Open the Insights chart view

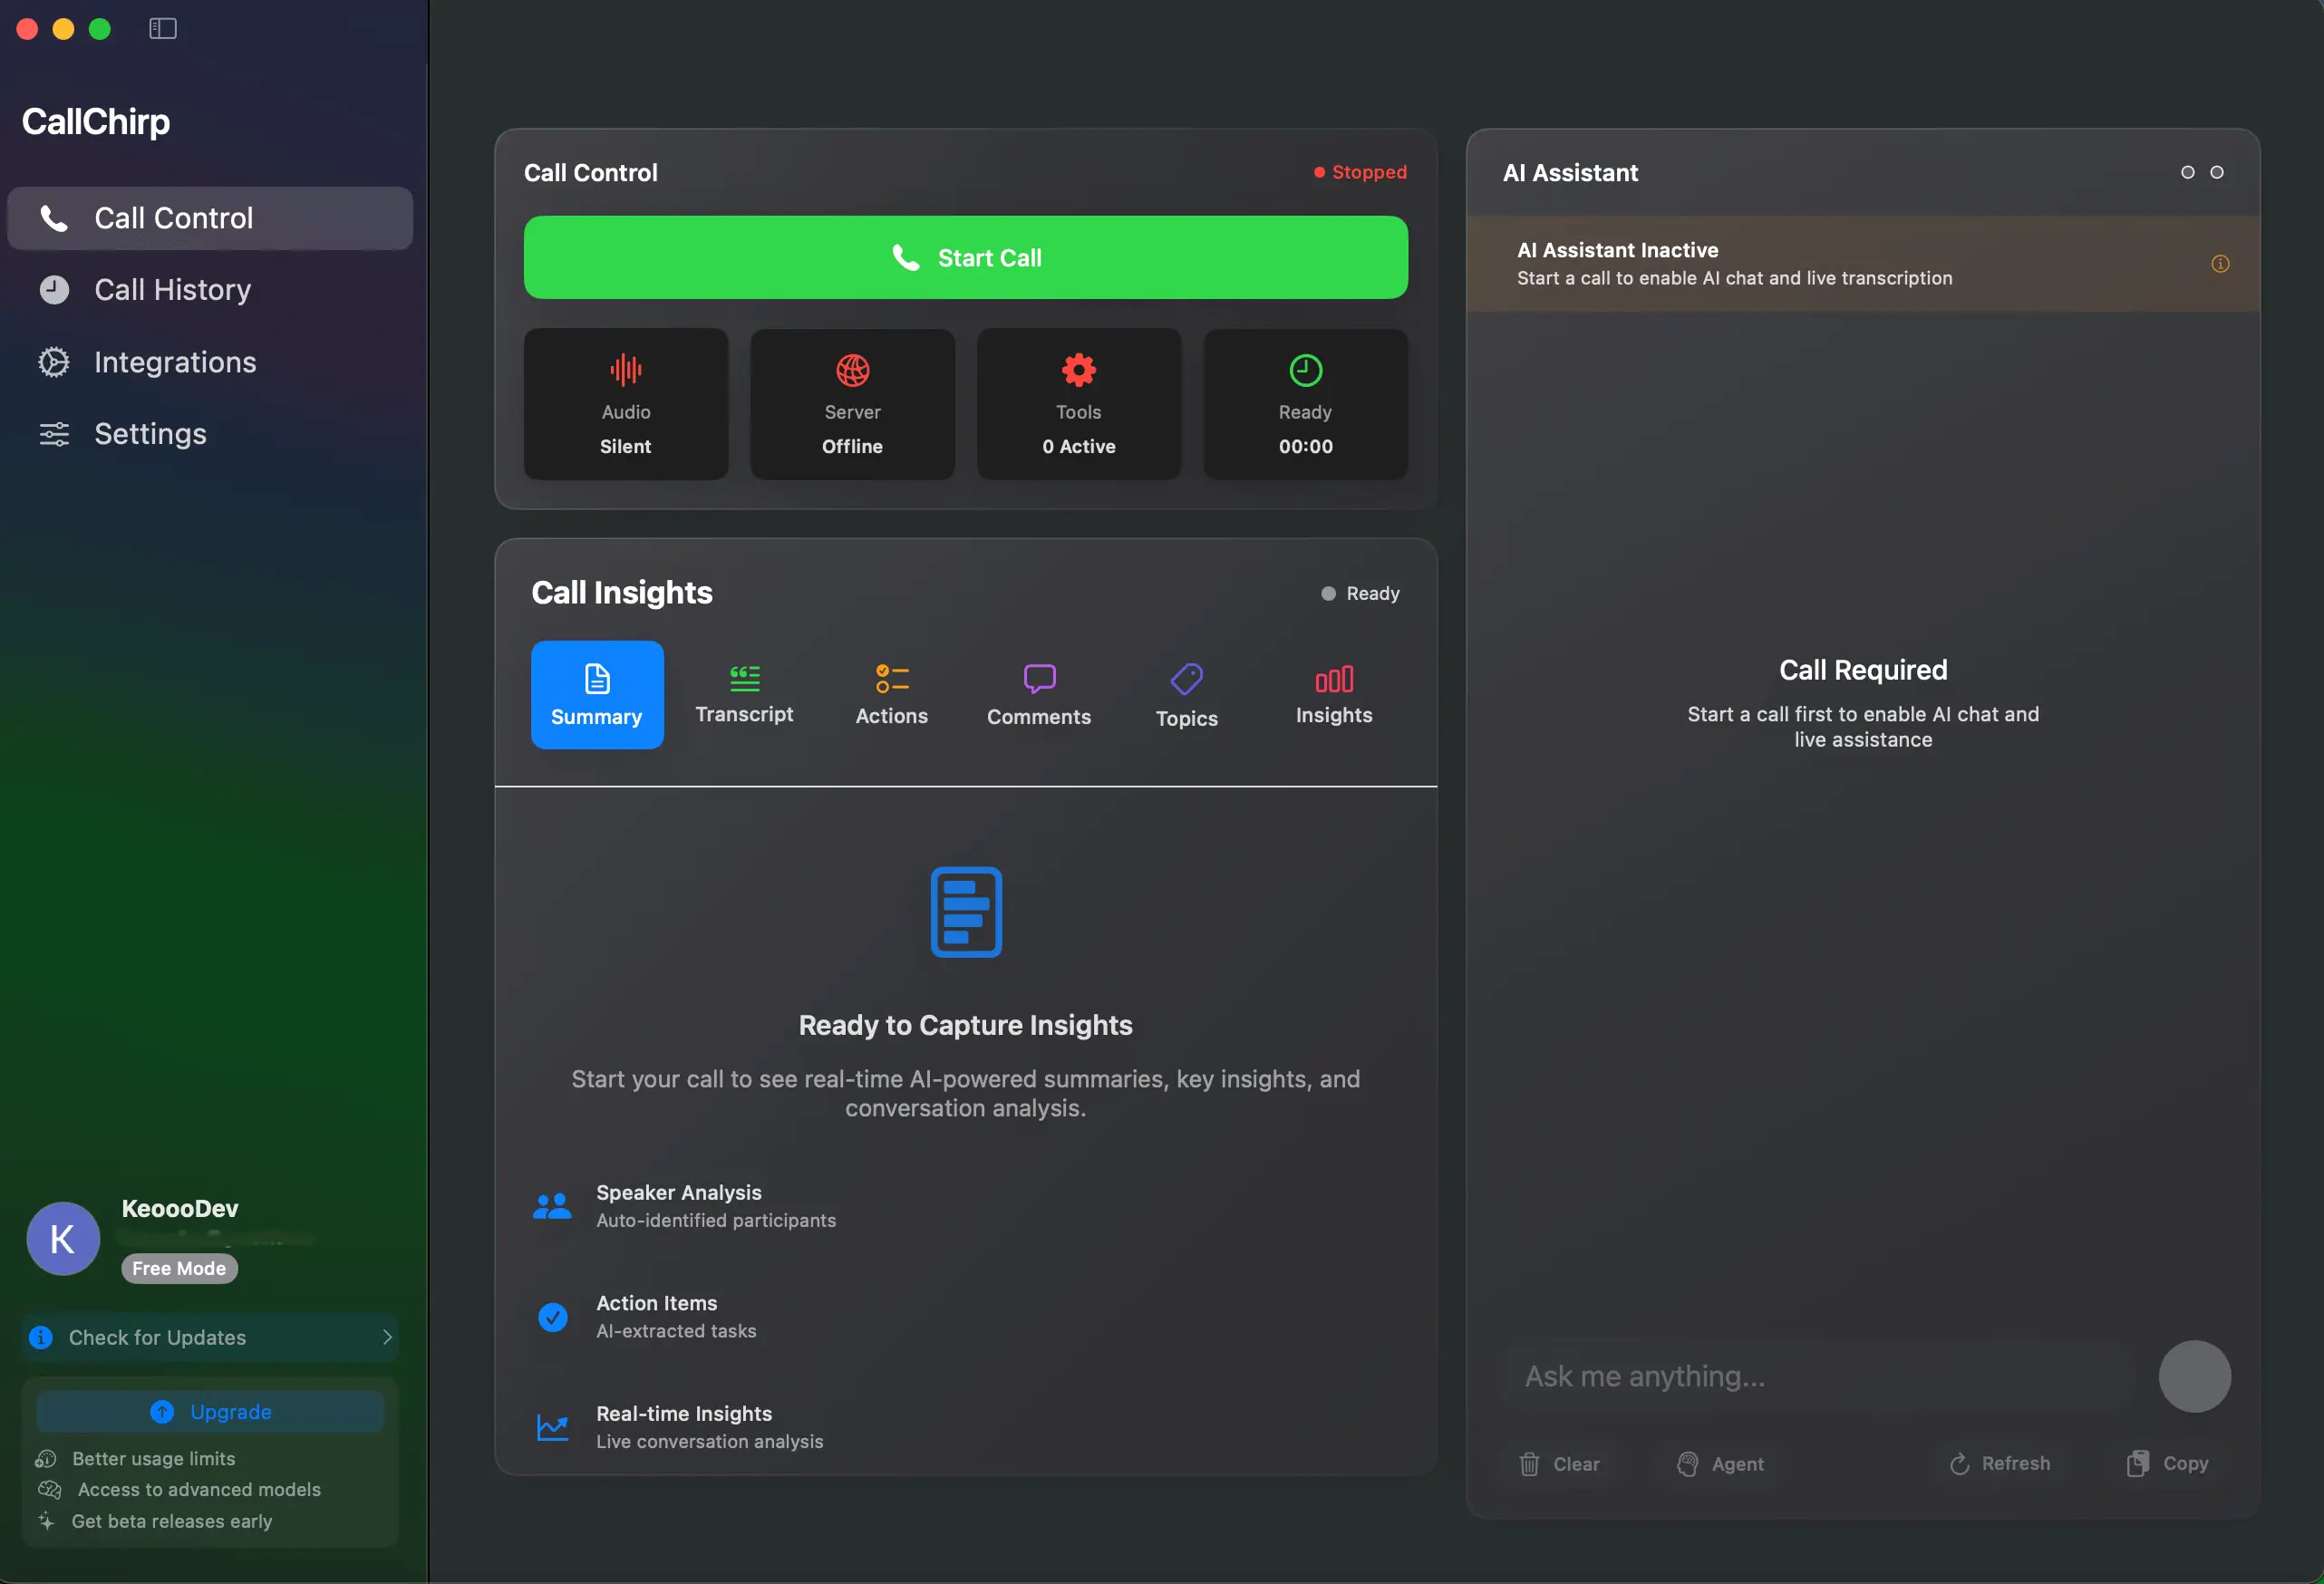1334,694
